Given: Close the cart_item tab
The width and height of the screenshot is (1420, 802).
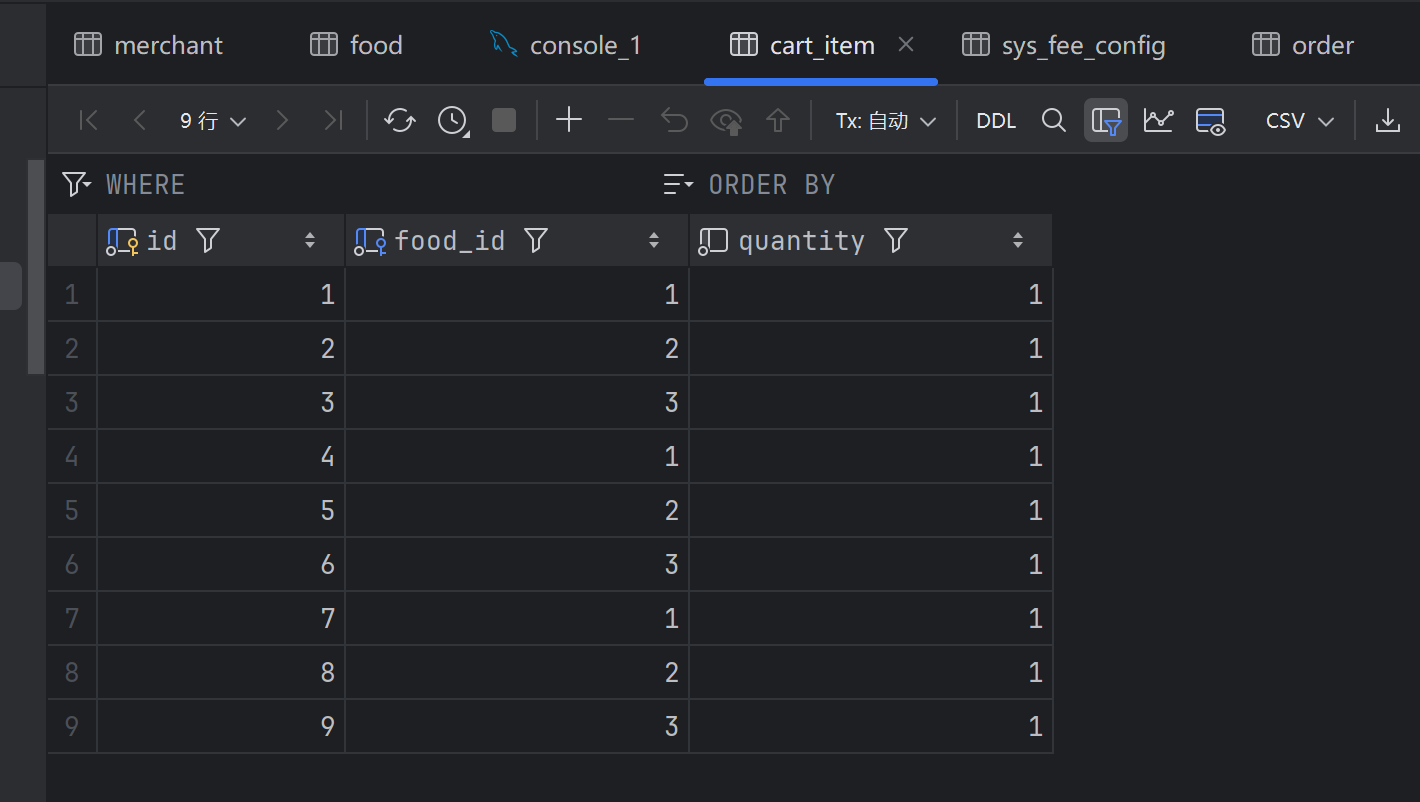Looking at the screenshot, I should pos(906,44).
